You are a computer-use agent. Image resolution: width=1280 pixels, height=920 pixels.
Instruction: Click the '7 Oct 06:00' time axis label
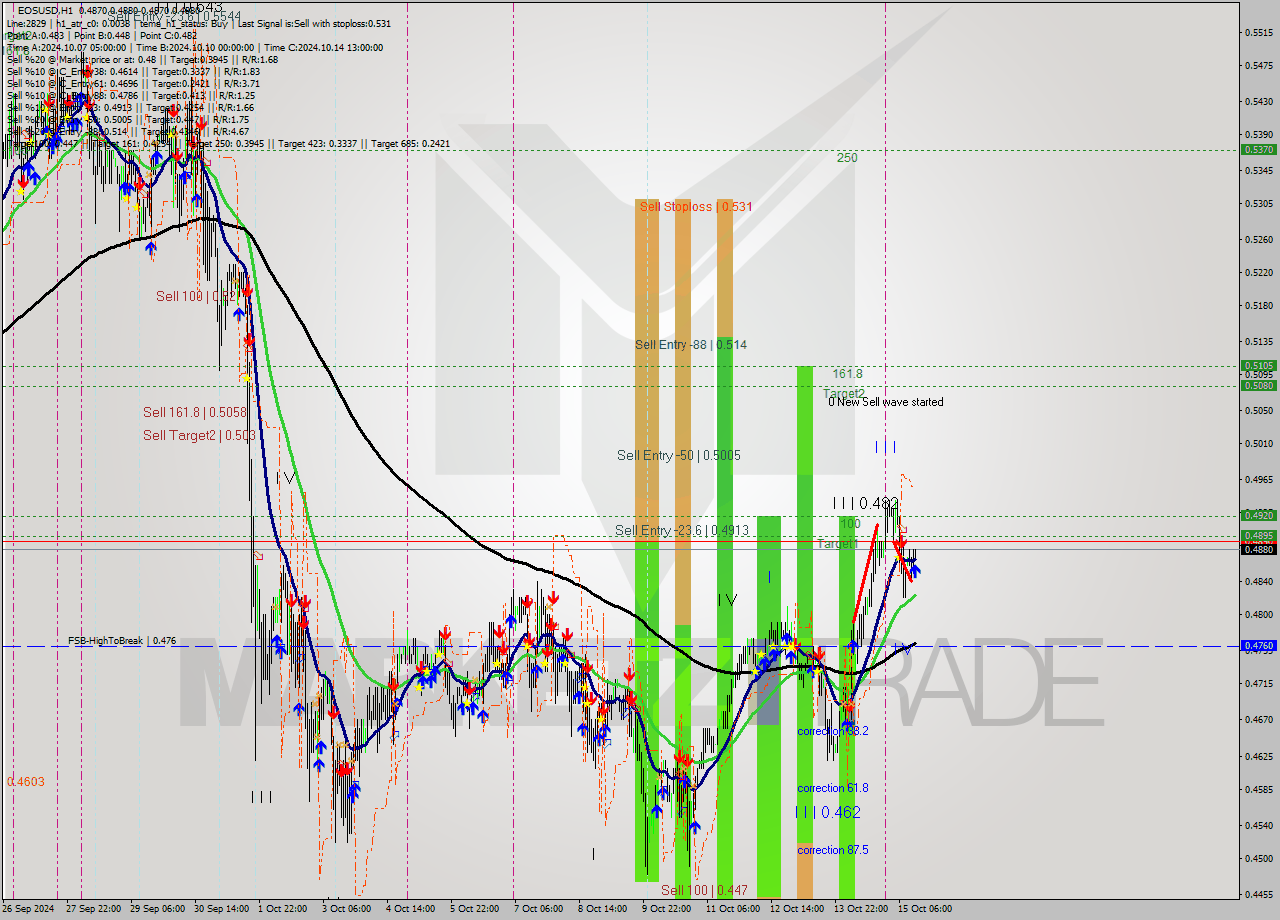click(538, 909)
